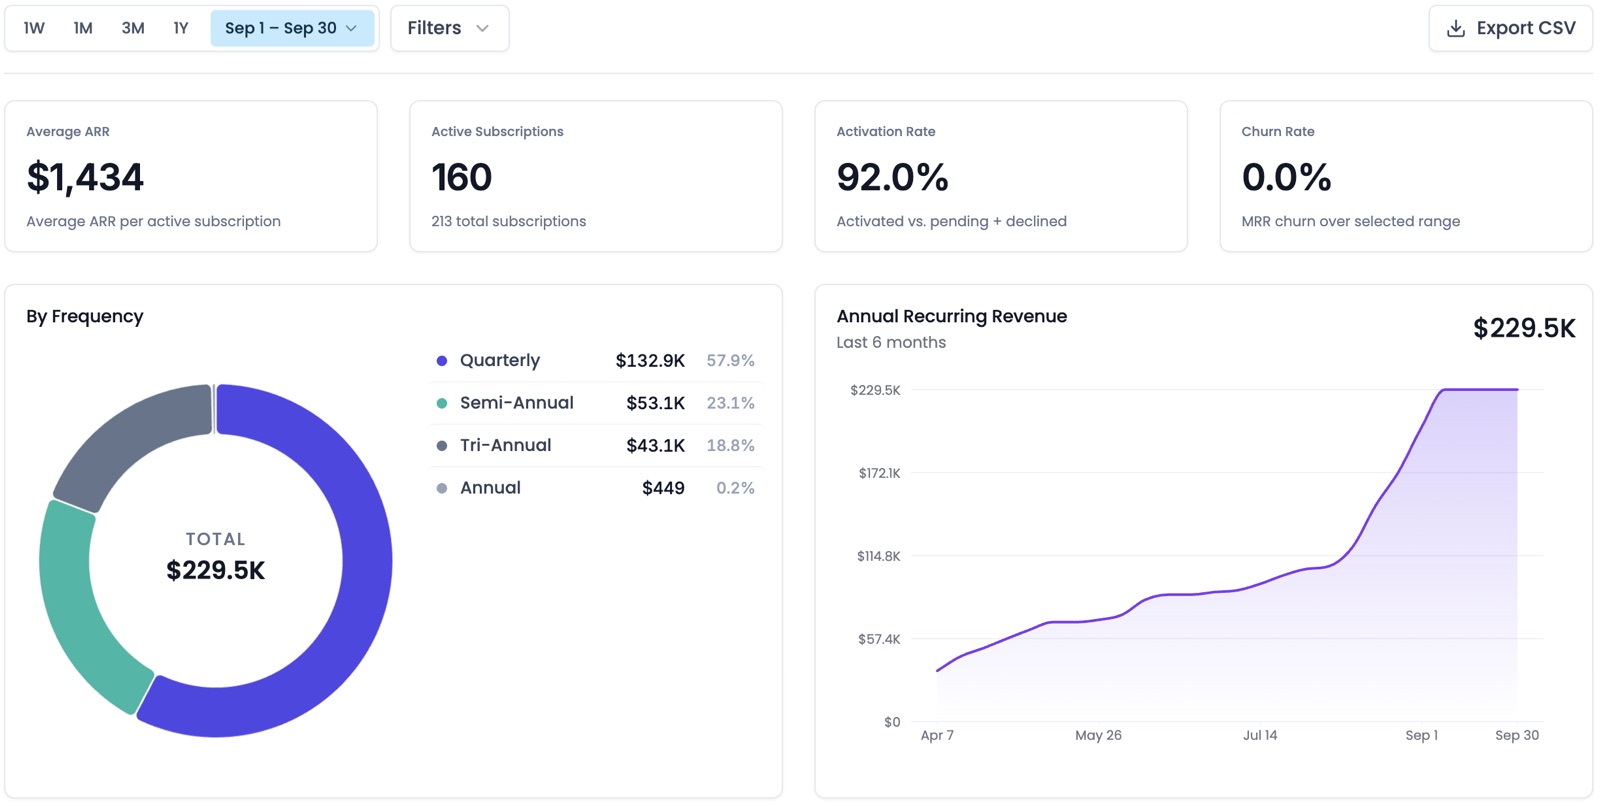Click the Tri-Annual dark gray legend dot
The image size is (1600, 808).
coord(442,446)
